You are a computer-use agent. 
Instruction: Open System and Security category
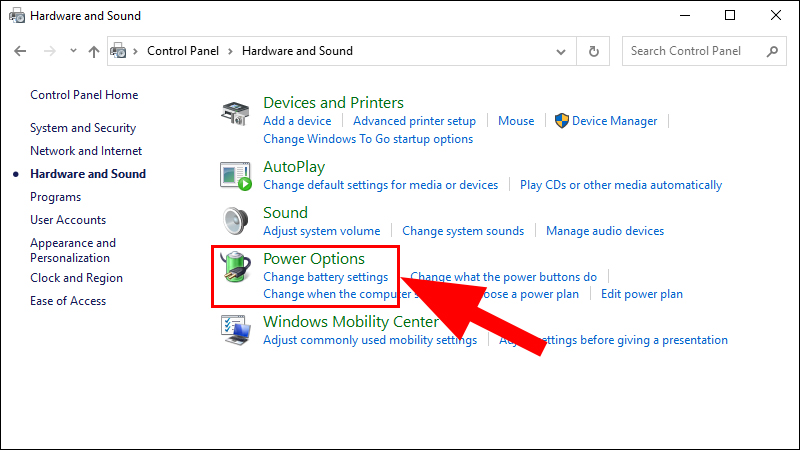[x=83, y=128]
